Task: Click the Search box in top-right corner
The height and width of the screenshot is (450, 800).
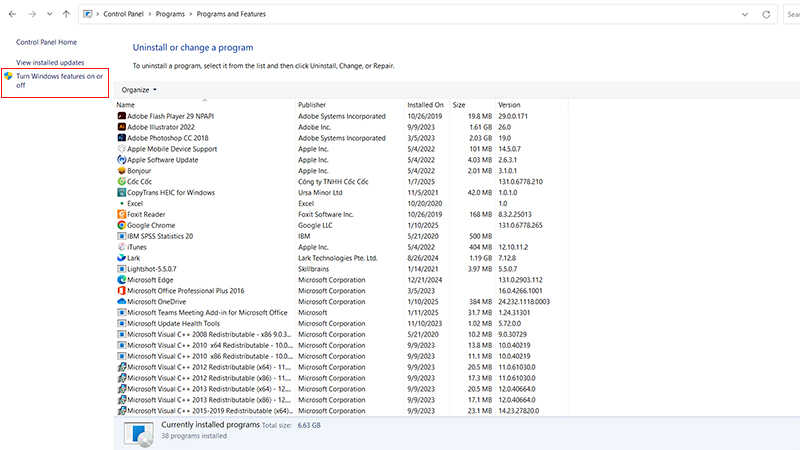Action: [792, 14]
